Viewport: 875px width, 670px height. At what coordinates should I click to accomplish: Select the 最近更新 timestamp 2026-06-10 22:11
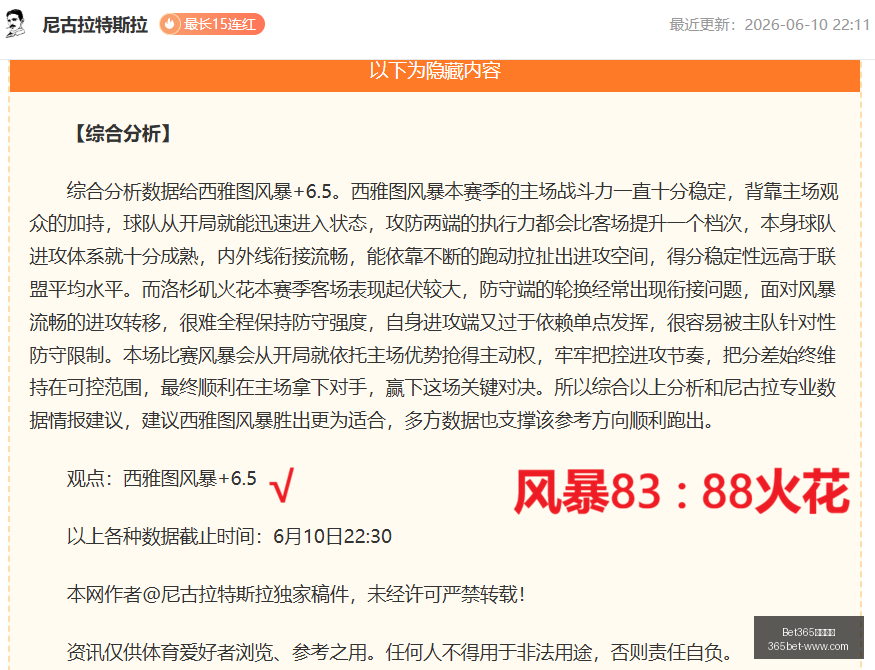coord(770,25)
